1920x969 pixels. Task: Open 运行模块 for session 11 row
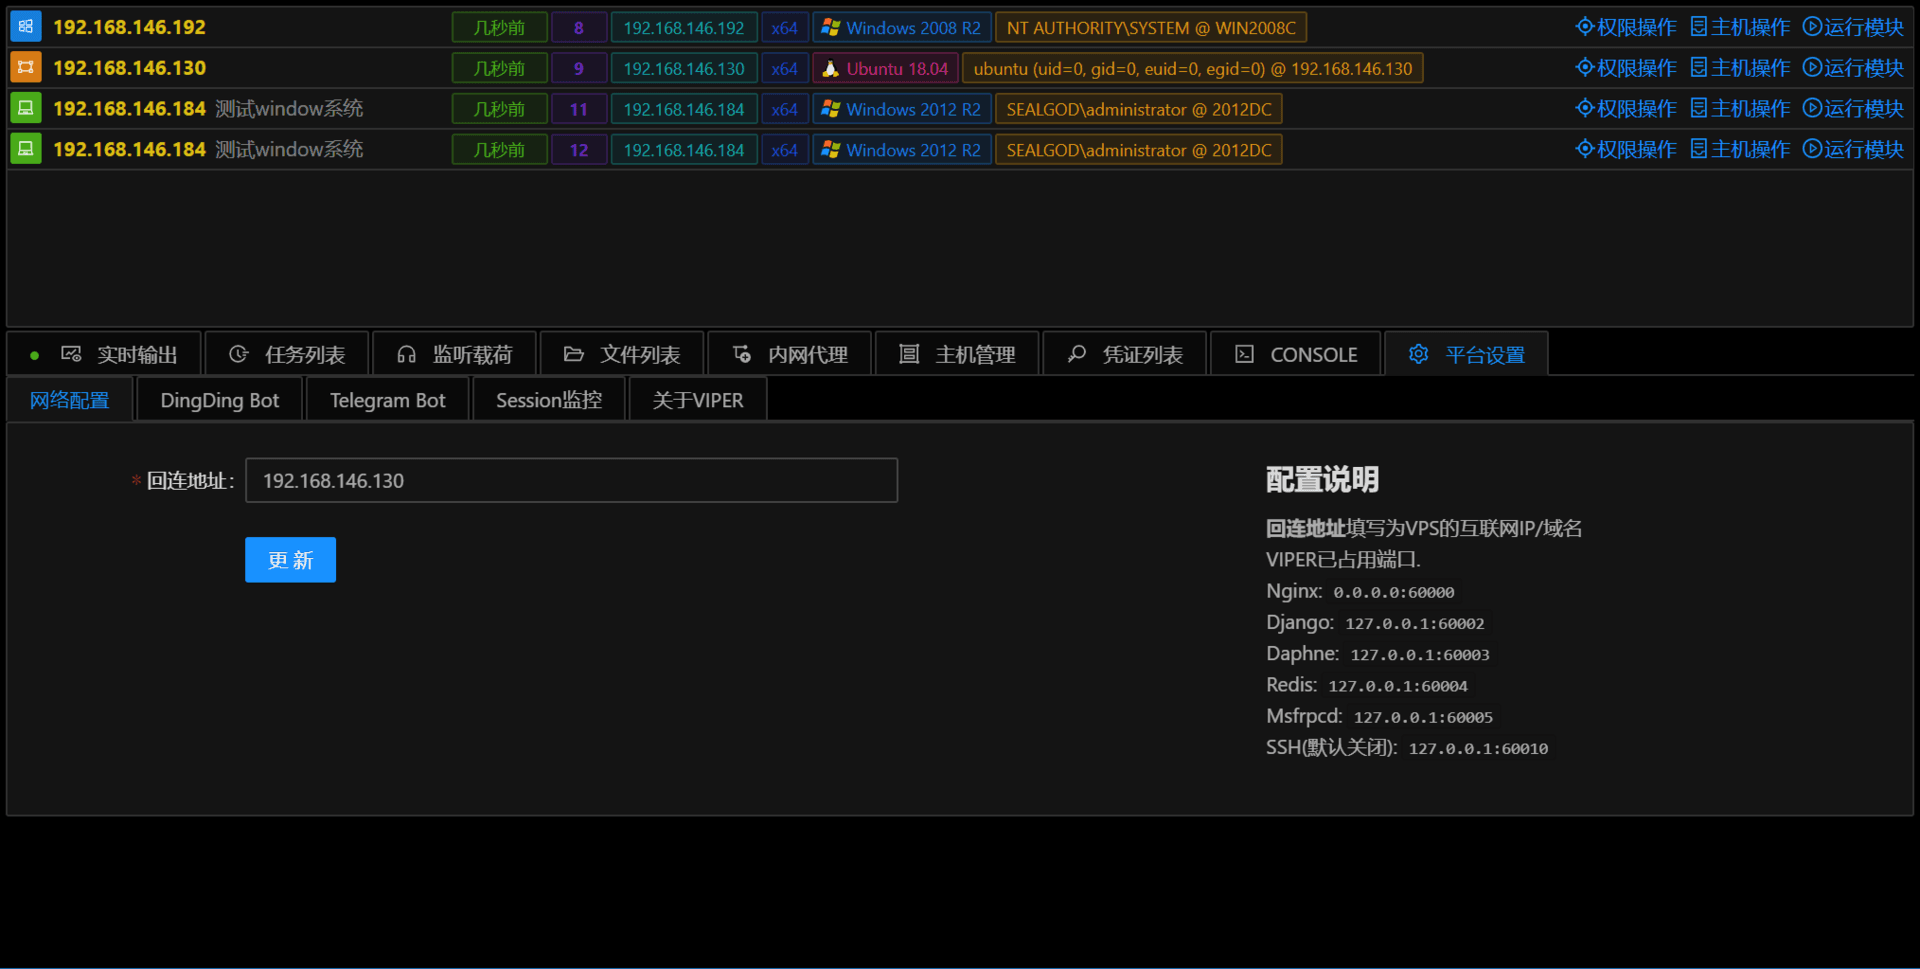click(1853, 108)
